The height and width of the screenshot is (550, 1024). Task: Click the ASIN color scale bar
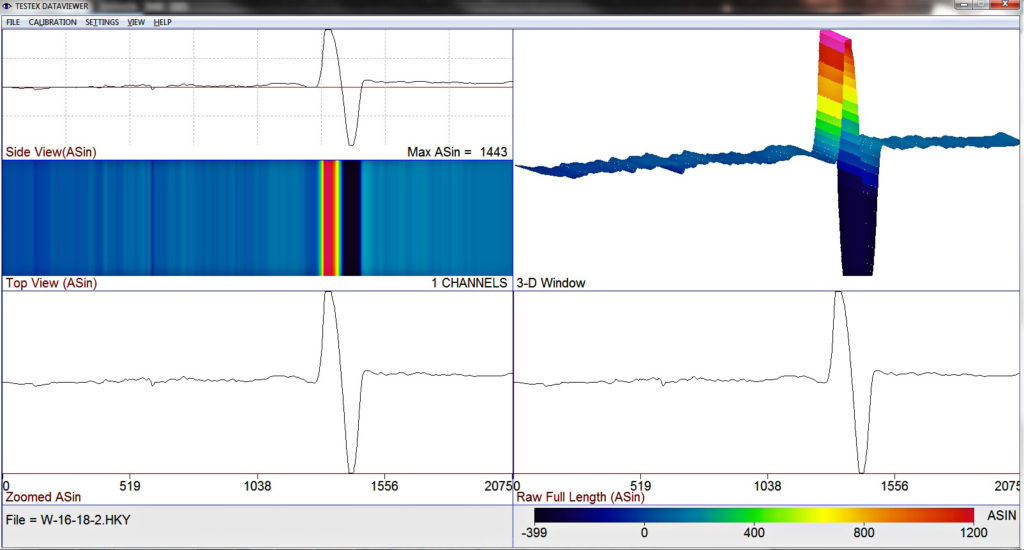[x=754, y=515]
